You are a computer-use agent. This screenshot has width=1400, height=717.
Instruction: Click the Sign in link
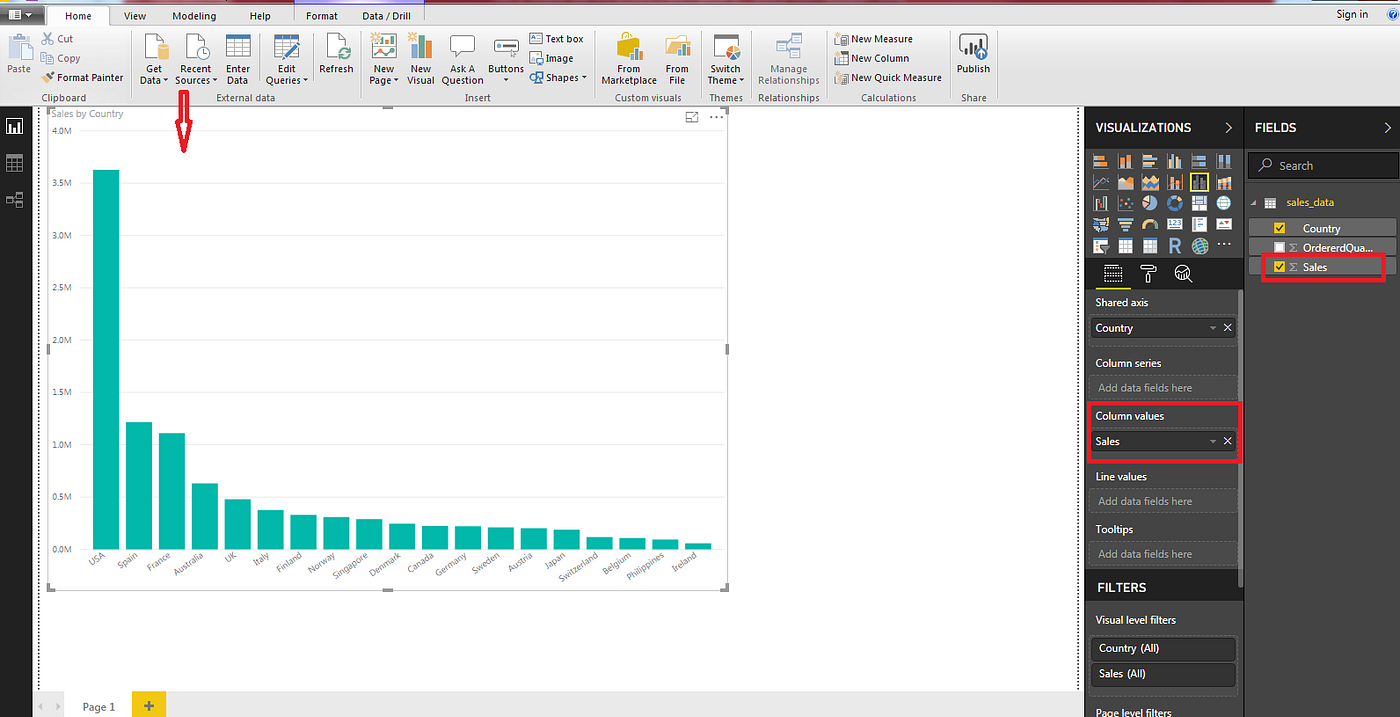point(1352,14)
